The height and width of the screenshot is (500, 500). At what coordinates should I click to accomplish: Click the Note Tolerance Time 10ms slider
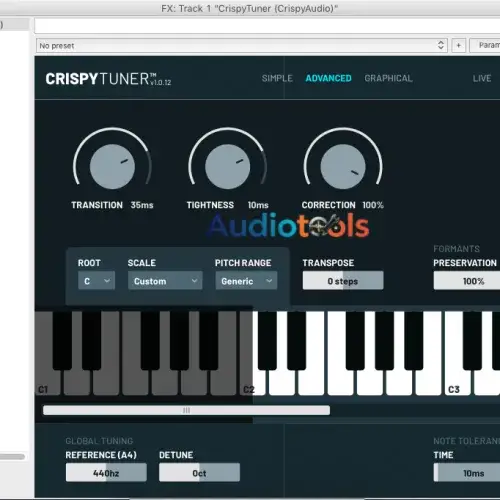pyautogui.click(x=467, y=473)
